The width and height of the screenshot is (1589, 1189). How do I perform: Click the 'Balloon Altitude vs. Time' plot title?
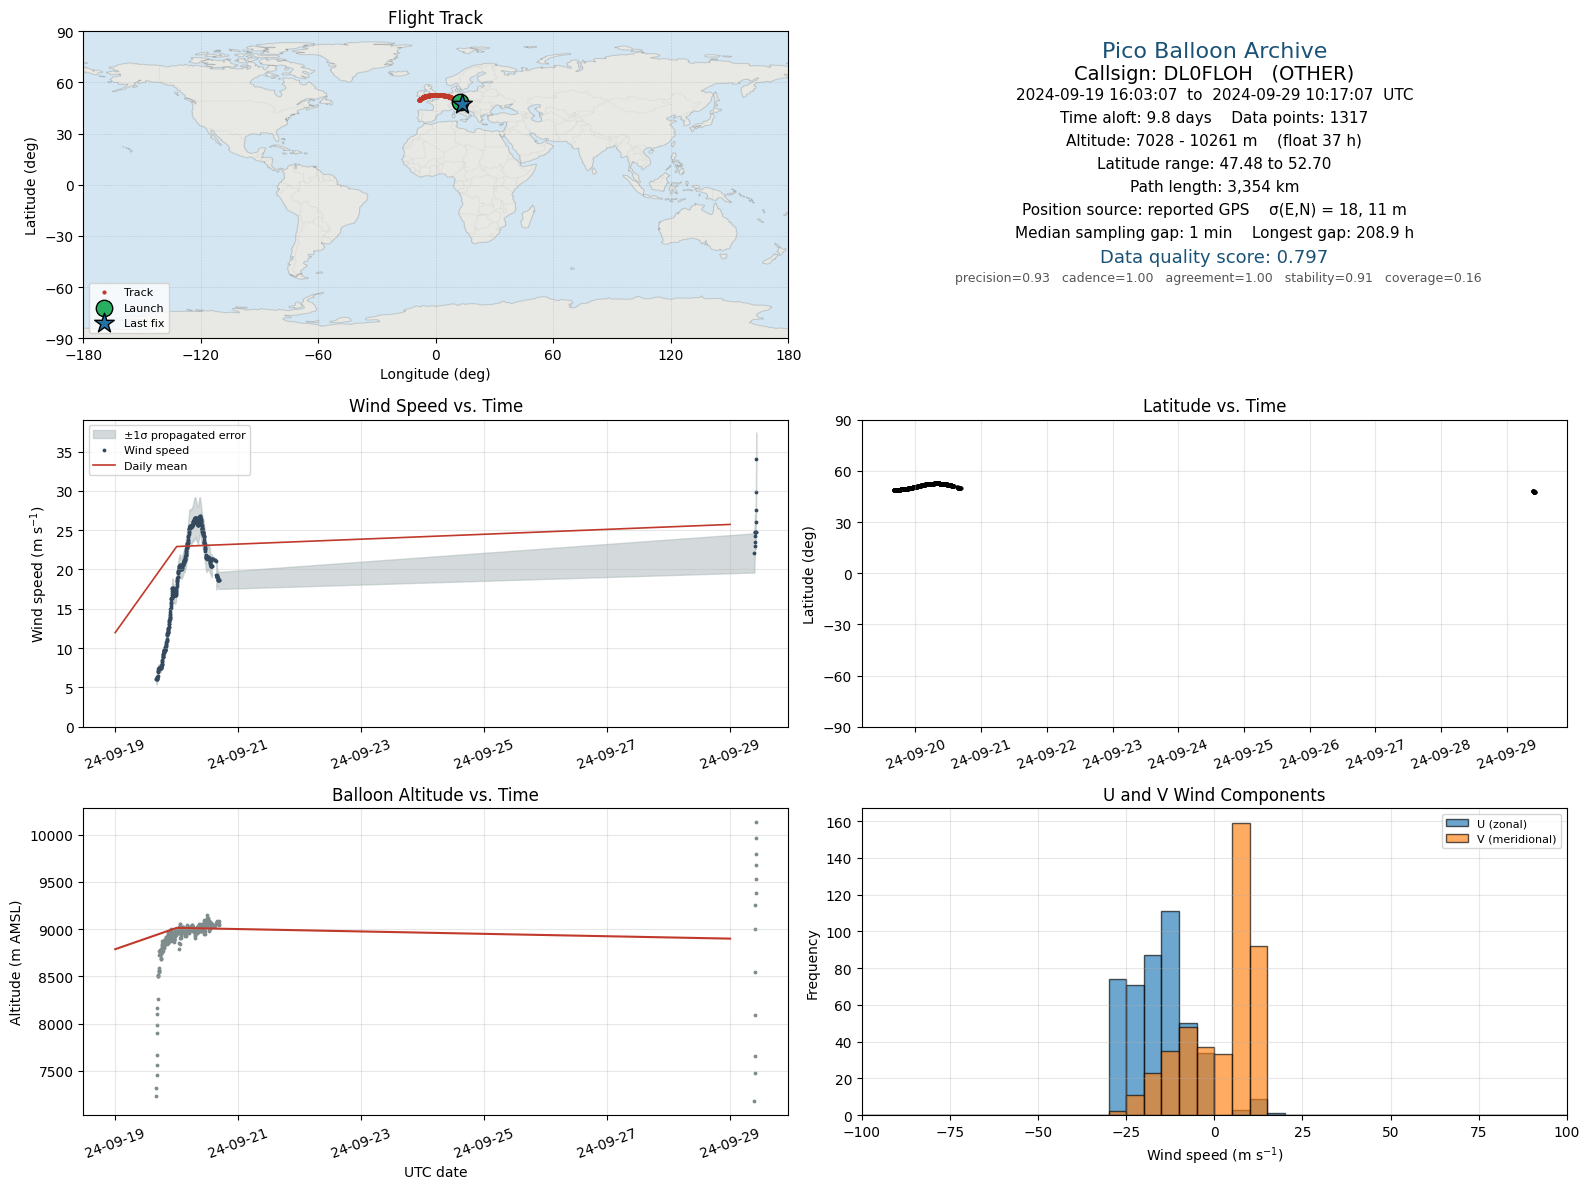pyautogui.click(x=435, y=795)
